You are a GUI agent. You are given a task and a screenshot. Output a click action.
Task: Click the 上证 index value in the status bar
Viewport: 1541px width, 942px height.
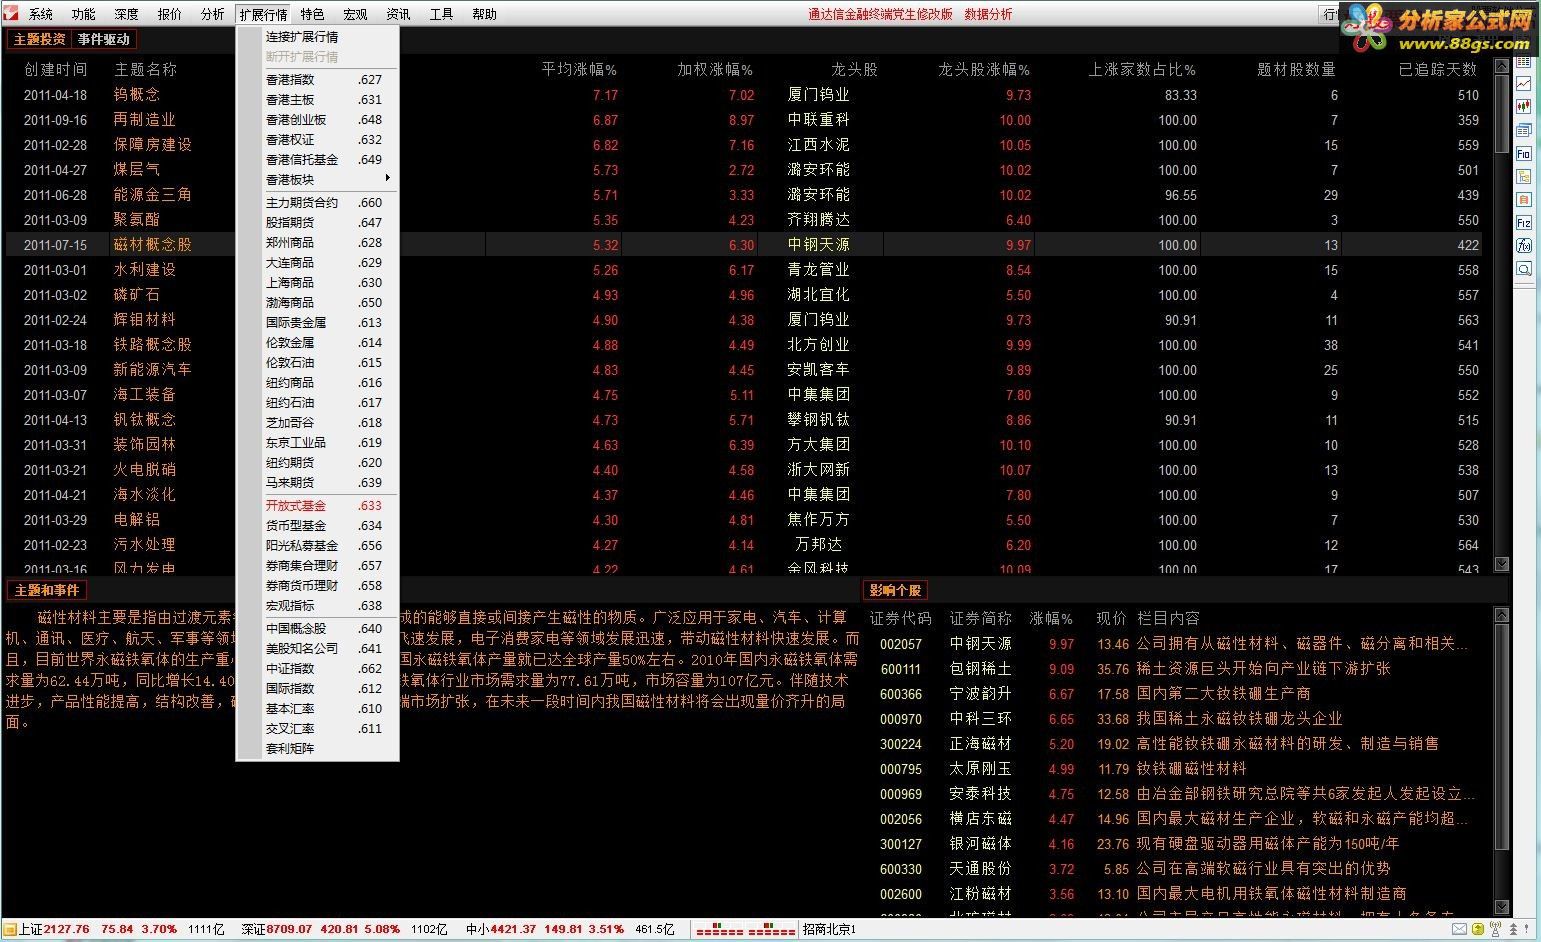click(67, 929)
